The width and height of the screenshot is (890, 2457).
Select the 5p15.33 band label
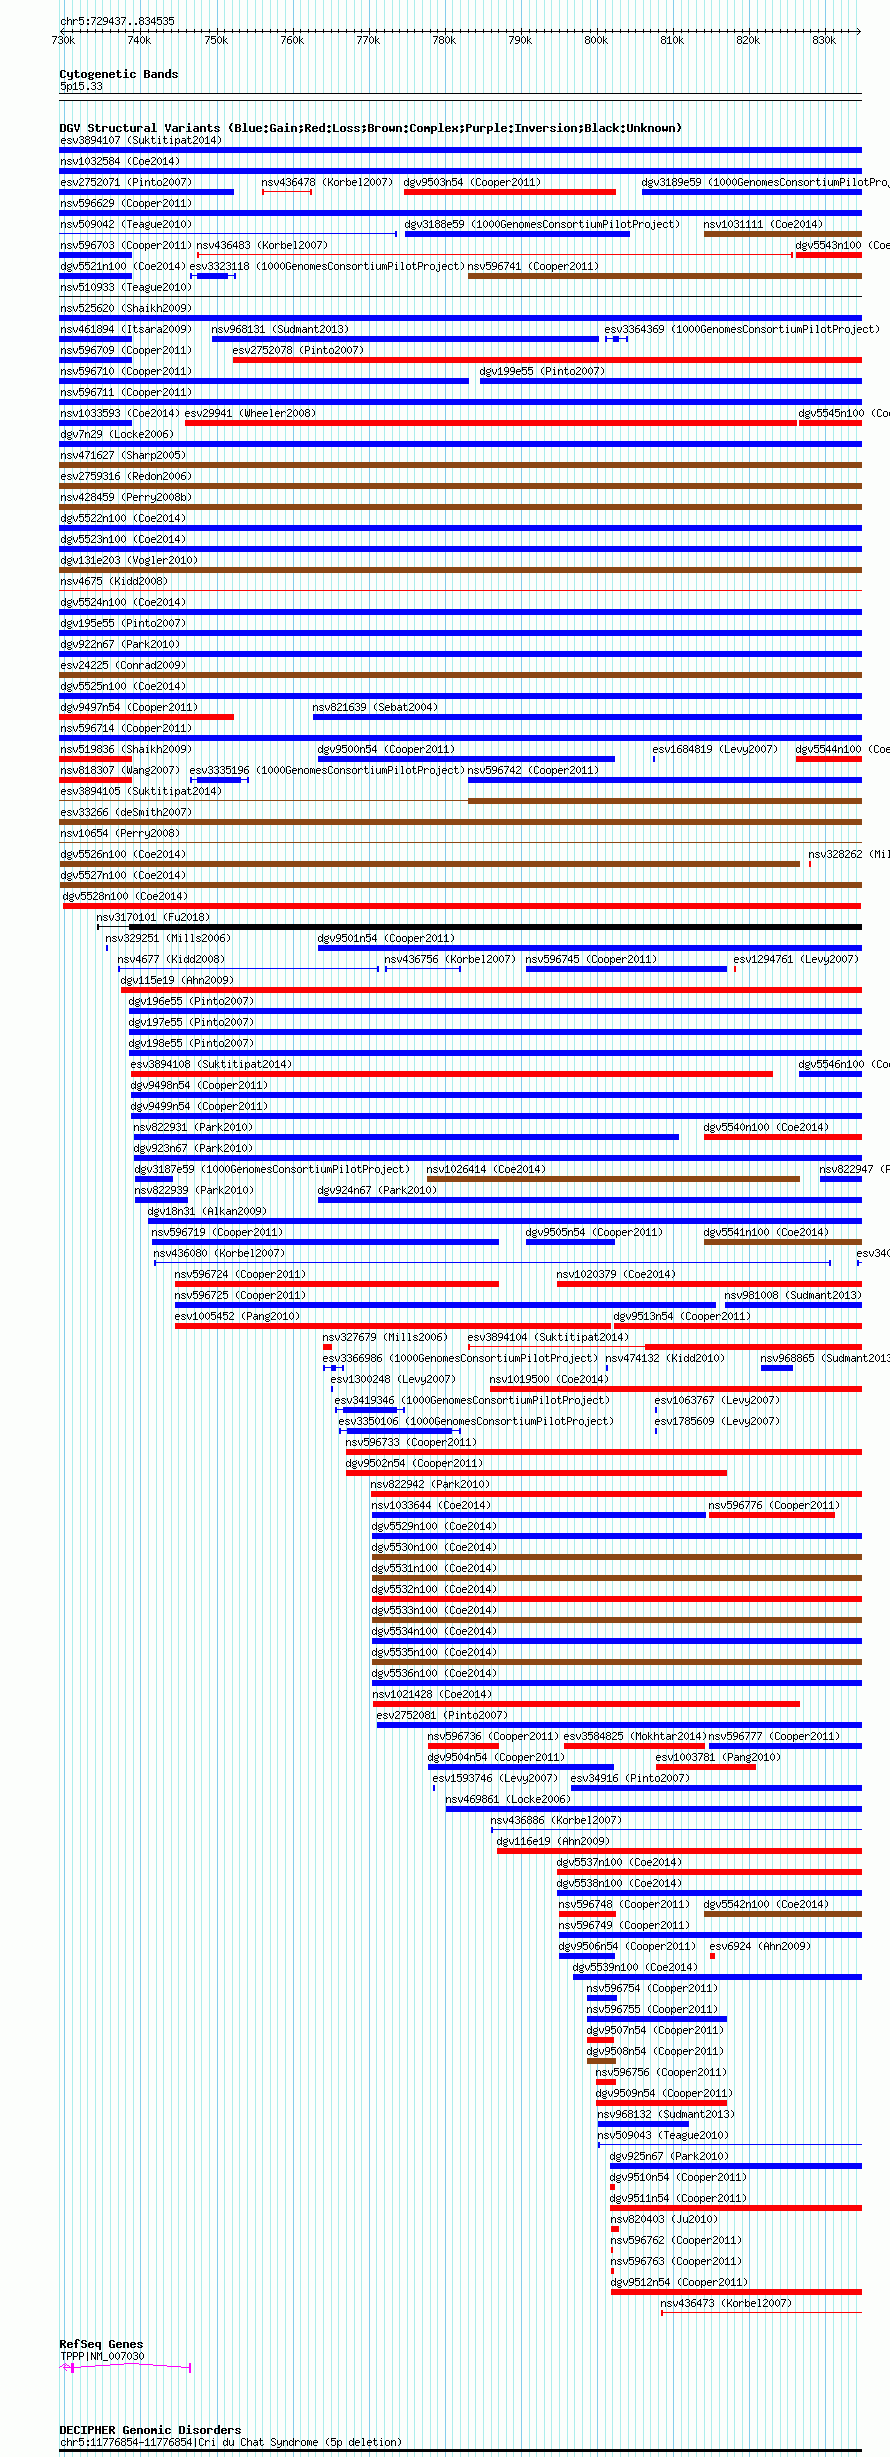click(x=81, y=86)
